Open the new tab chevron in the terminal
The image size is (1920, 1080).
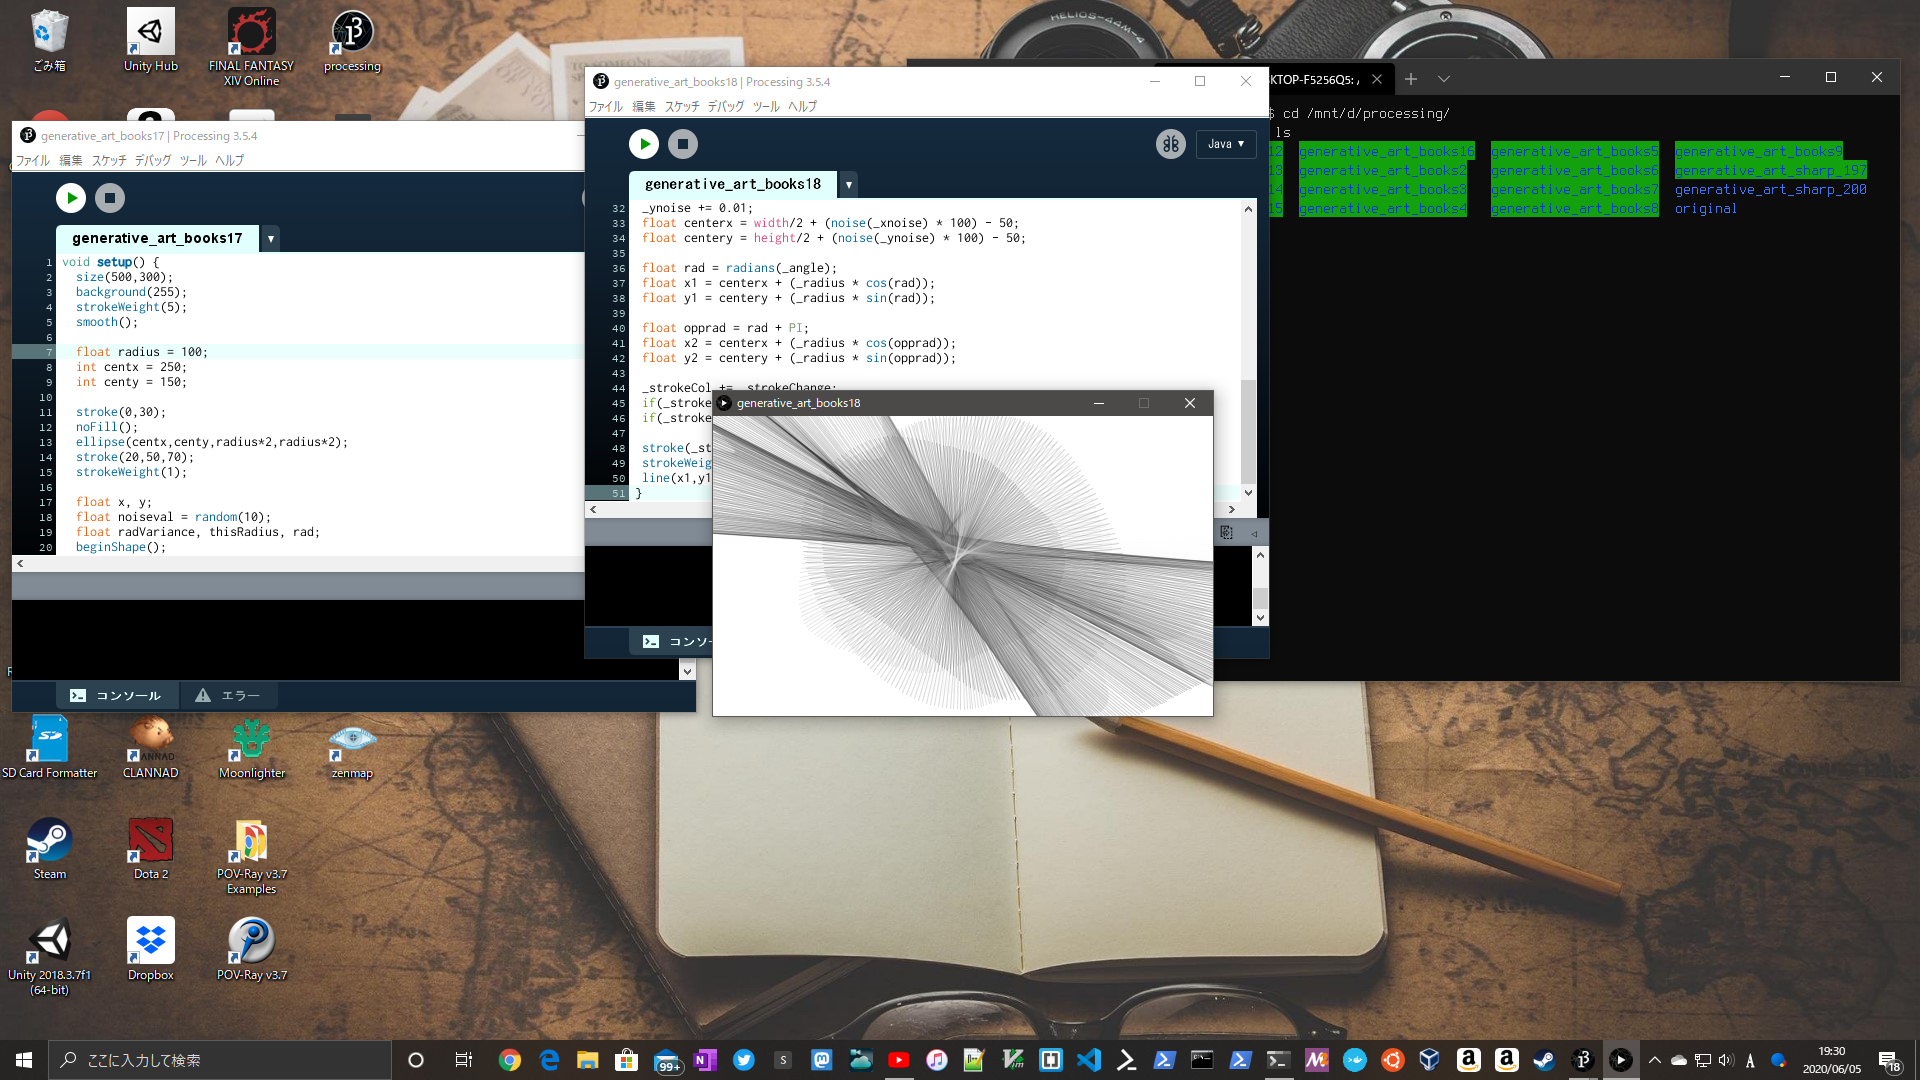click(1443, 78)
